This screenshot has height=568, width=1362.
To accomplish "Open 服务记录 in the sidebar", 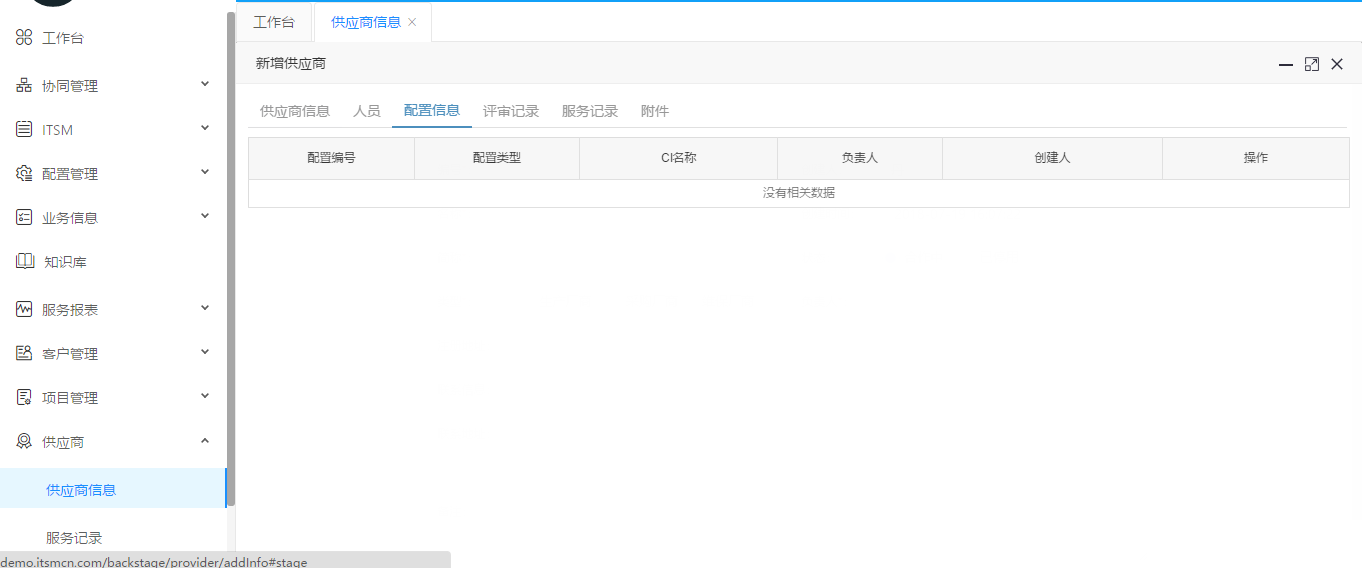I will click(x=74, y=538).
